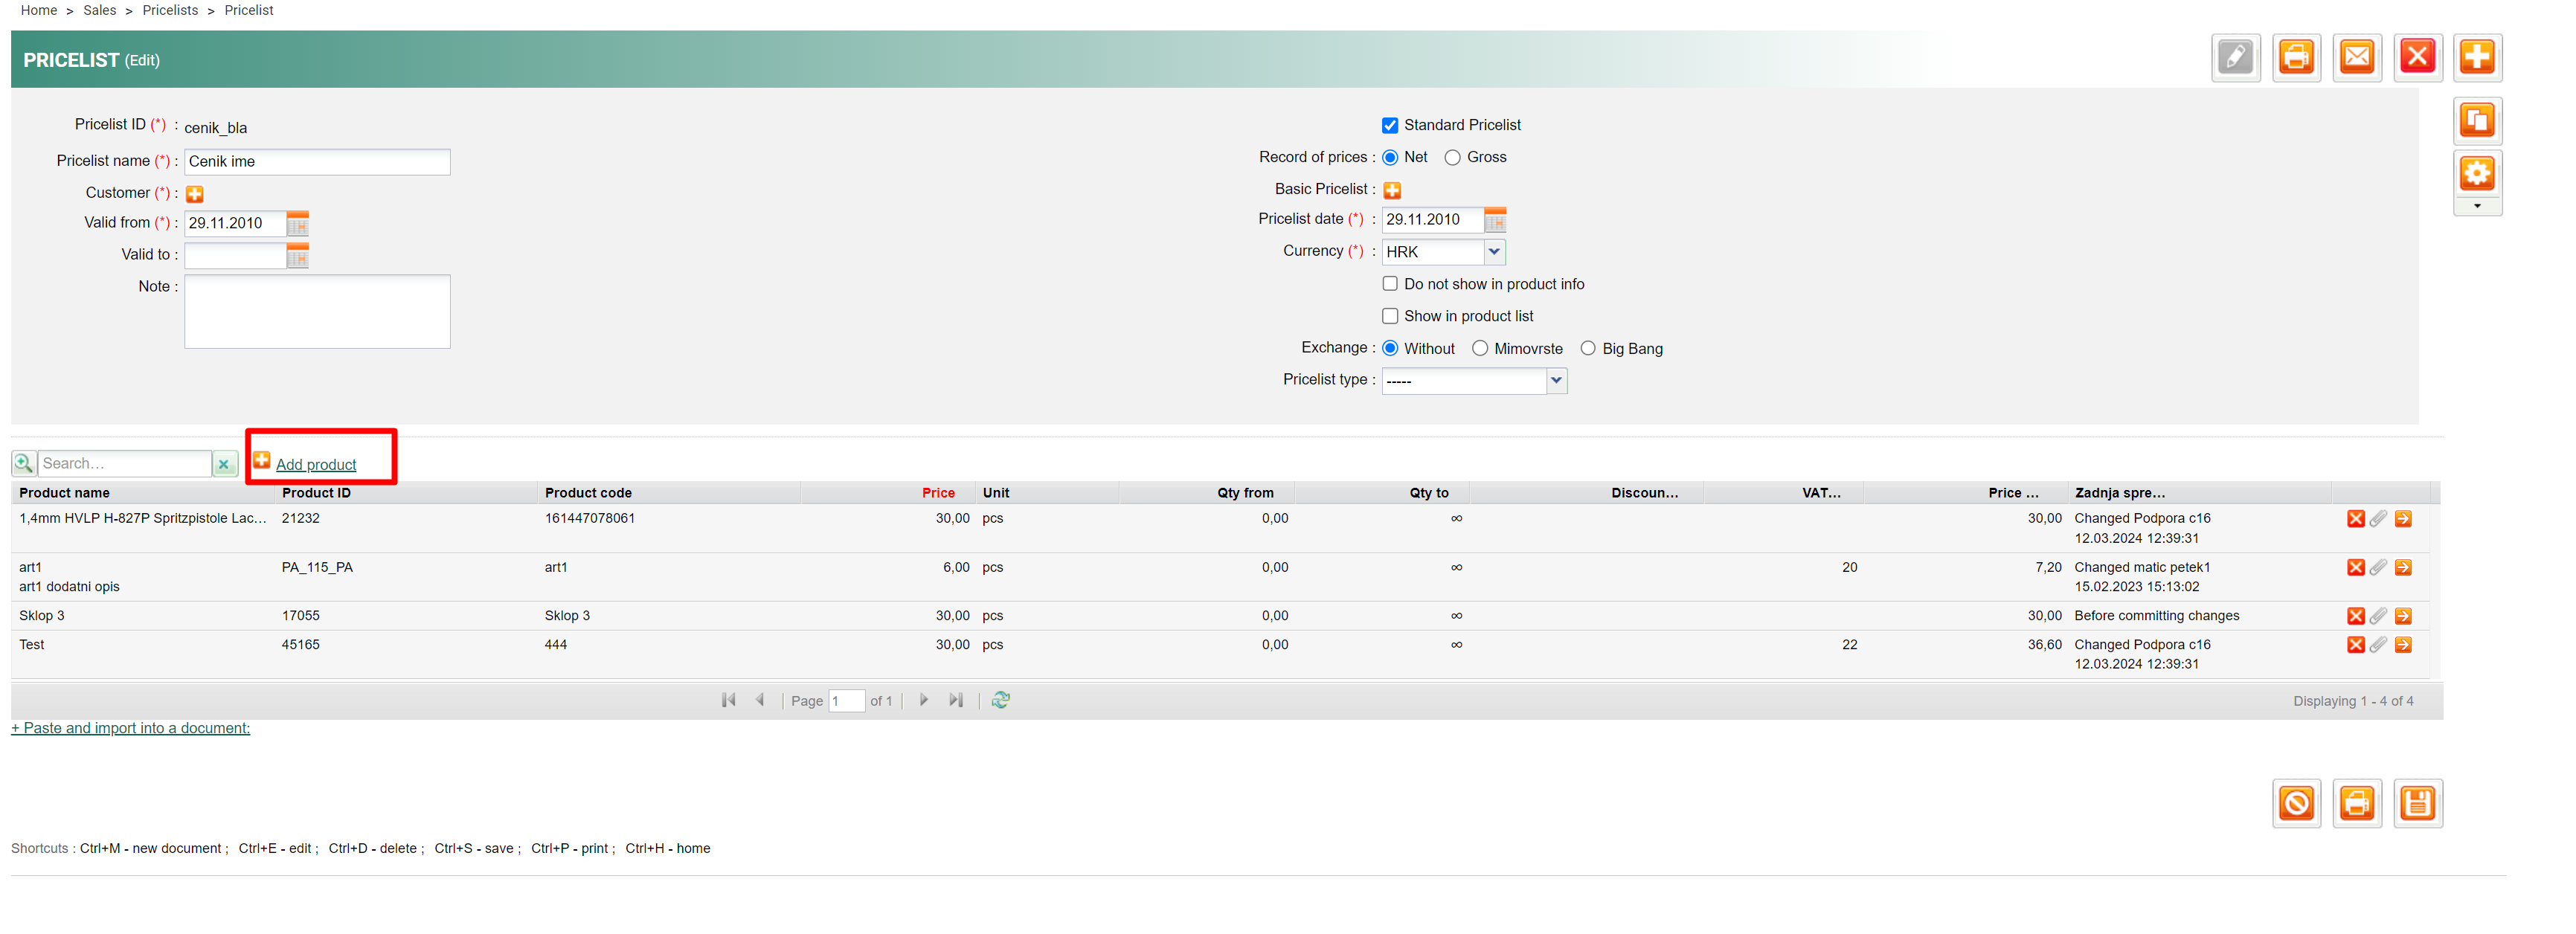This screenshot has width=2576, height=934.
Task: Click the save floppy disk icon at bottom
Action: click(x=2417, y=803)
